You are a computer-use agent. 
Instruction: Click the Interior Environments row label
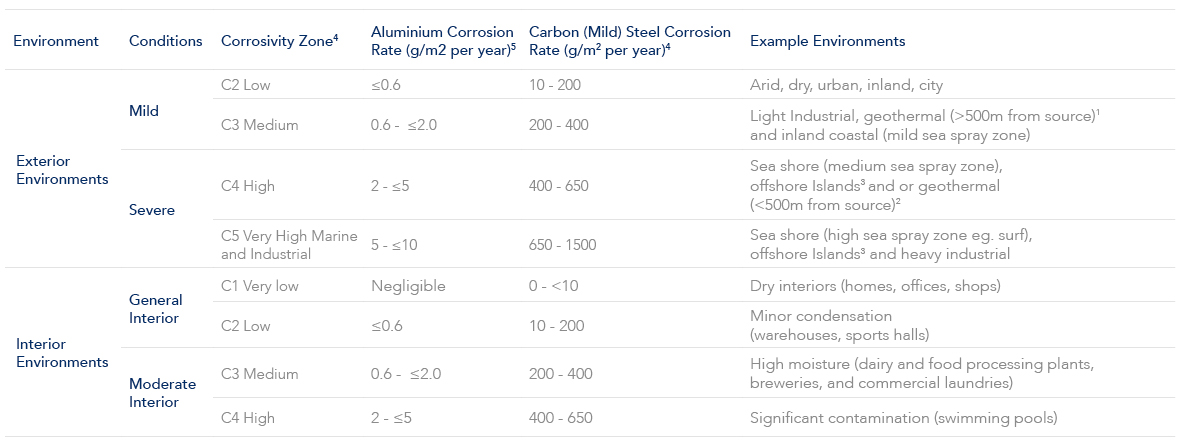(62, 353)
